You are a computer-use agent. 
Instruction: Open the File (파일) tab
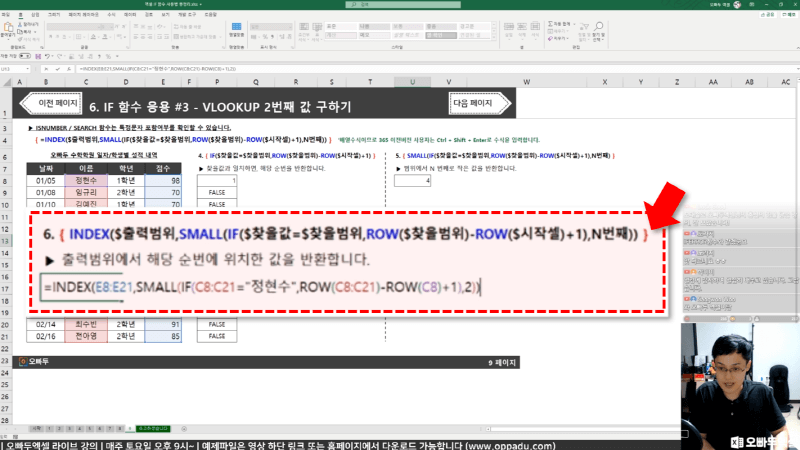[x=6, y=15]
